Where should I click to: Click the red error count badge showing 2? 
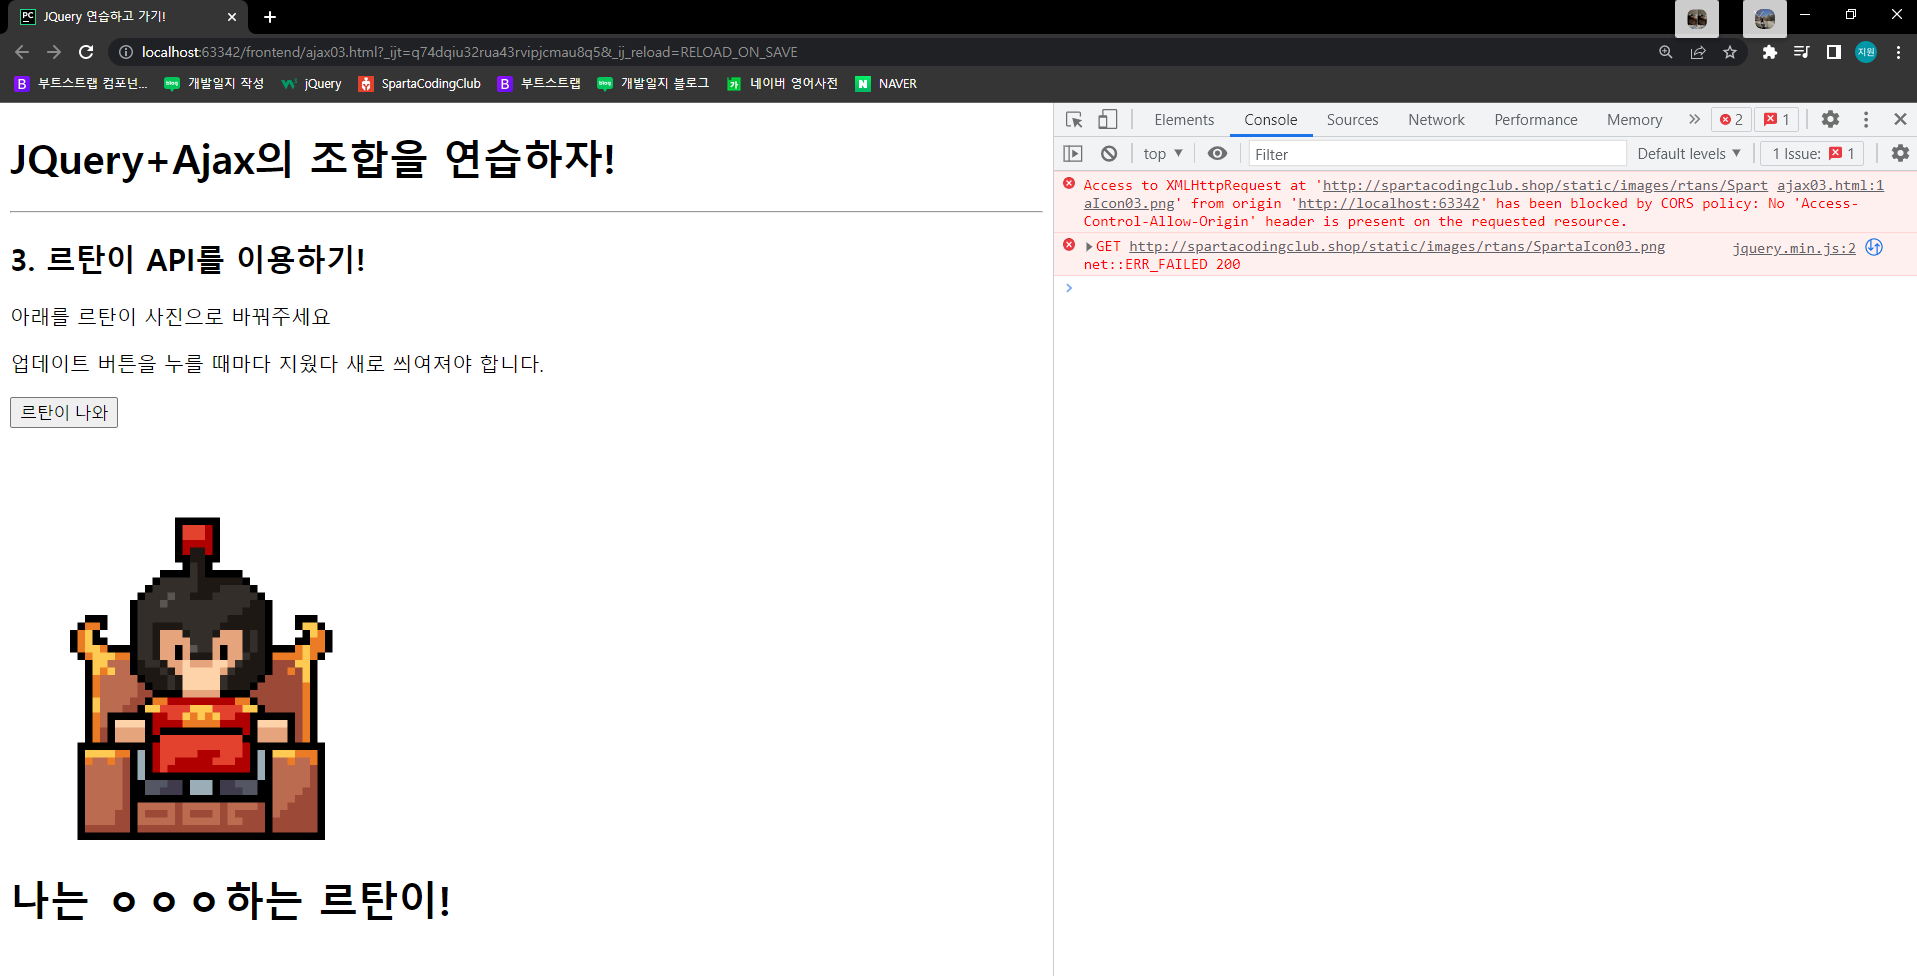pyautogui.click(x=1731, y=119)
